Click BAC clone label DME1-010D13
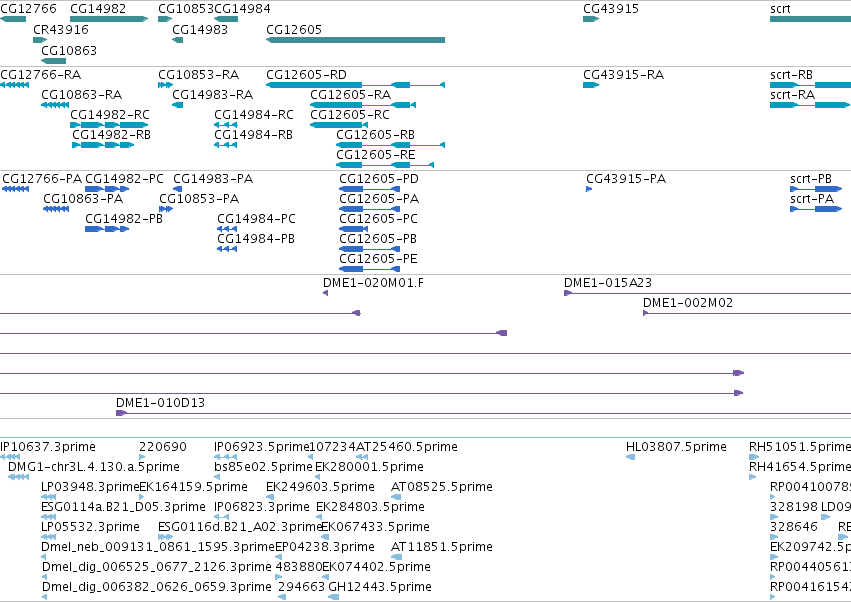 [x=160, y=403]
